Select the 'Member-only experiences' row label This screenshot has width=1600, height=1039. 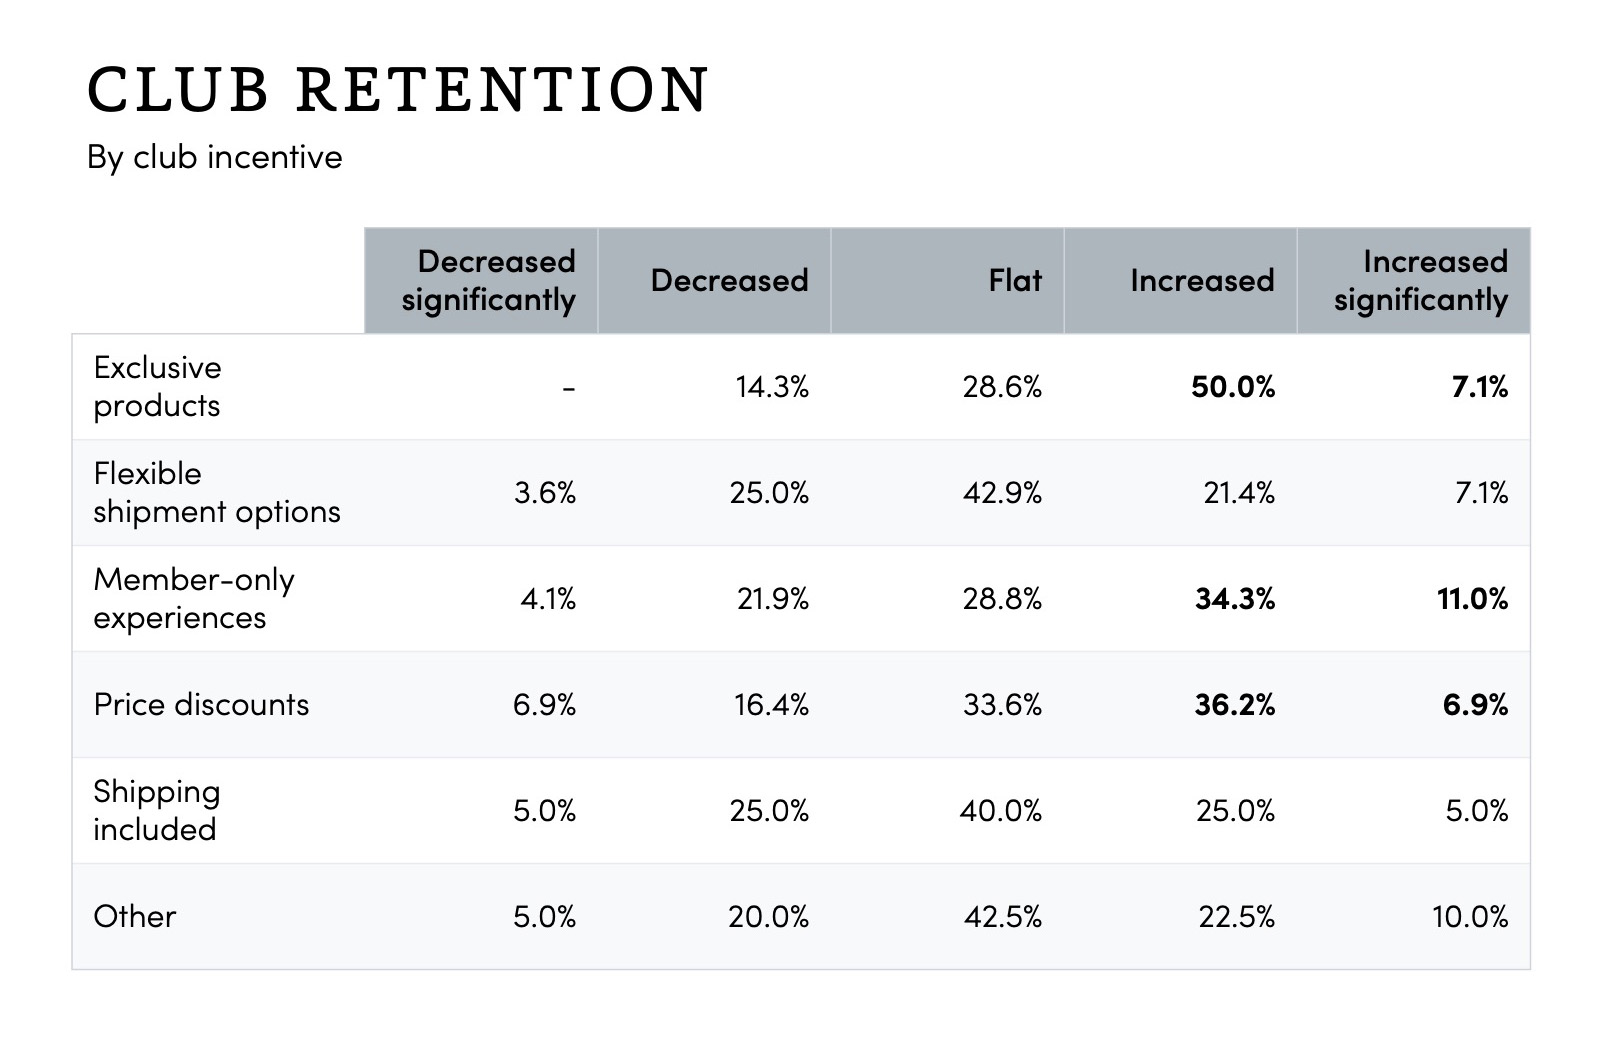pyautogui.click(x=194, y=598)
